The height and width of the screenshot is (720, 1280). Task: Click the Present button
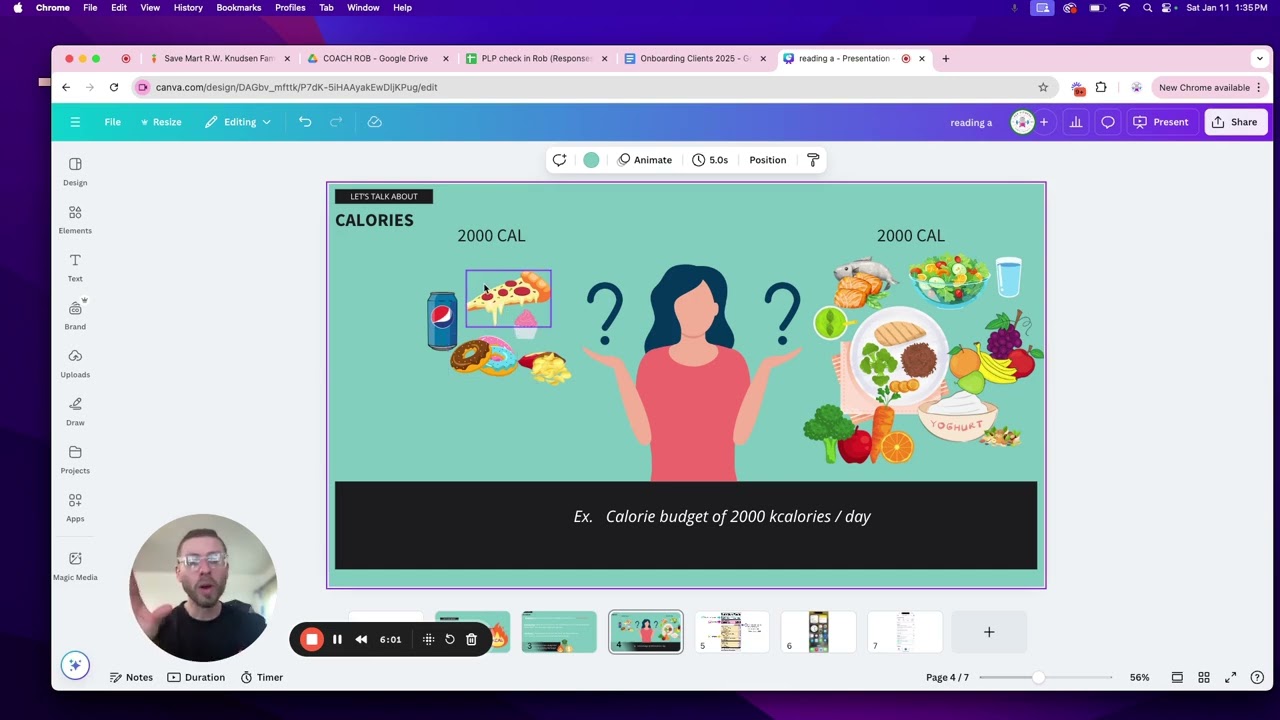point(1160,122)
